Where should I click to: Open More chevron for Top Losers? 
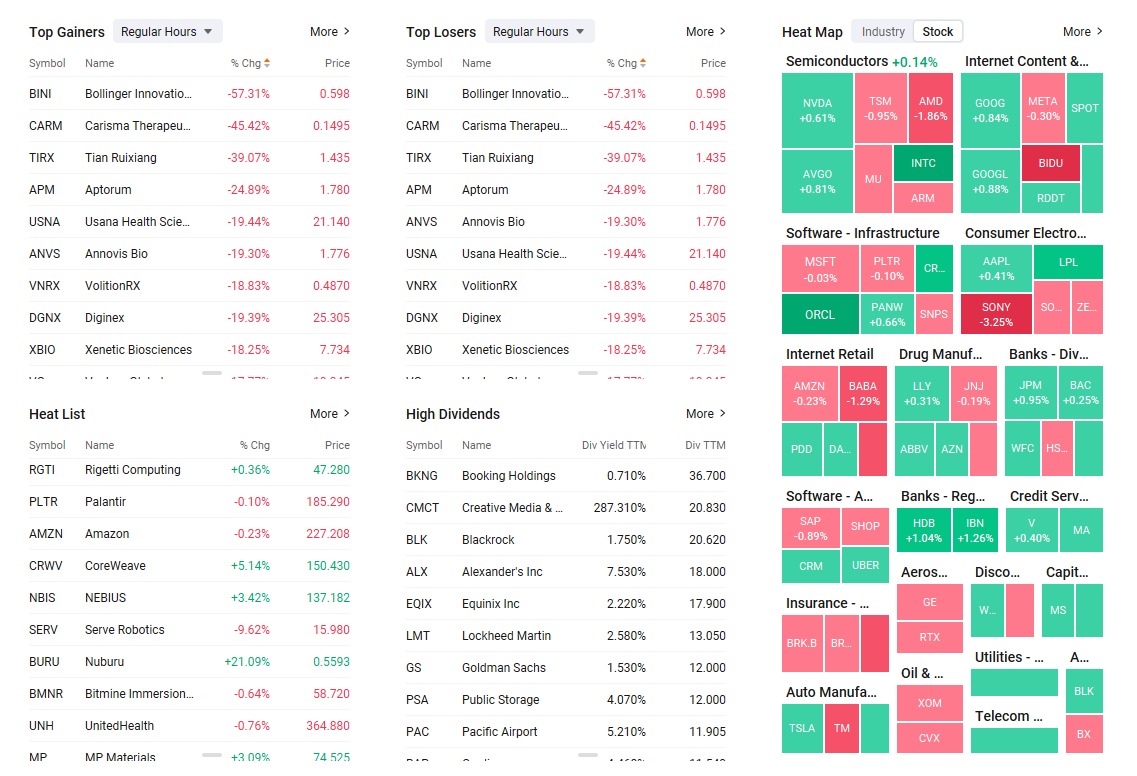[722, 32]
